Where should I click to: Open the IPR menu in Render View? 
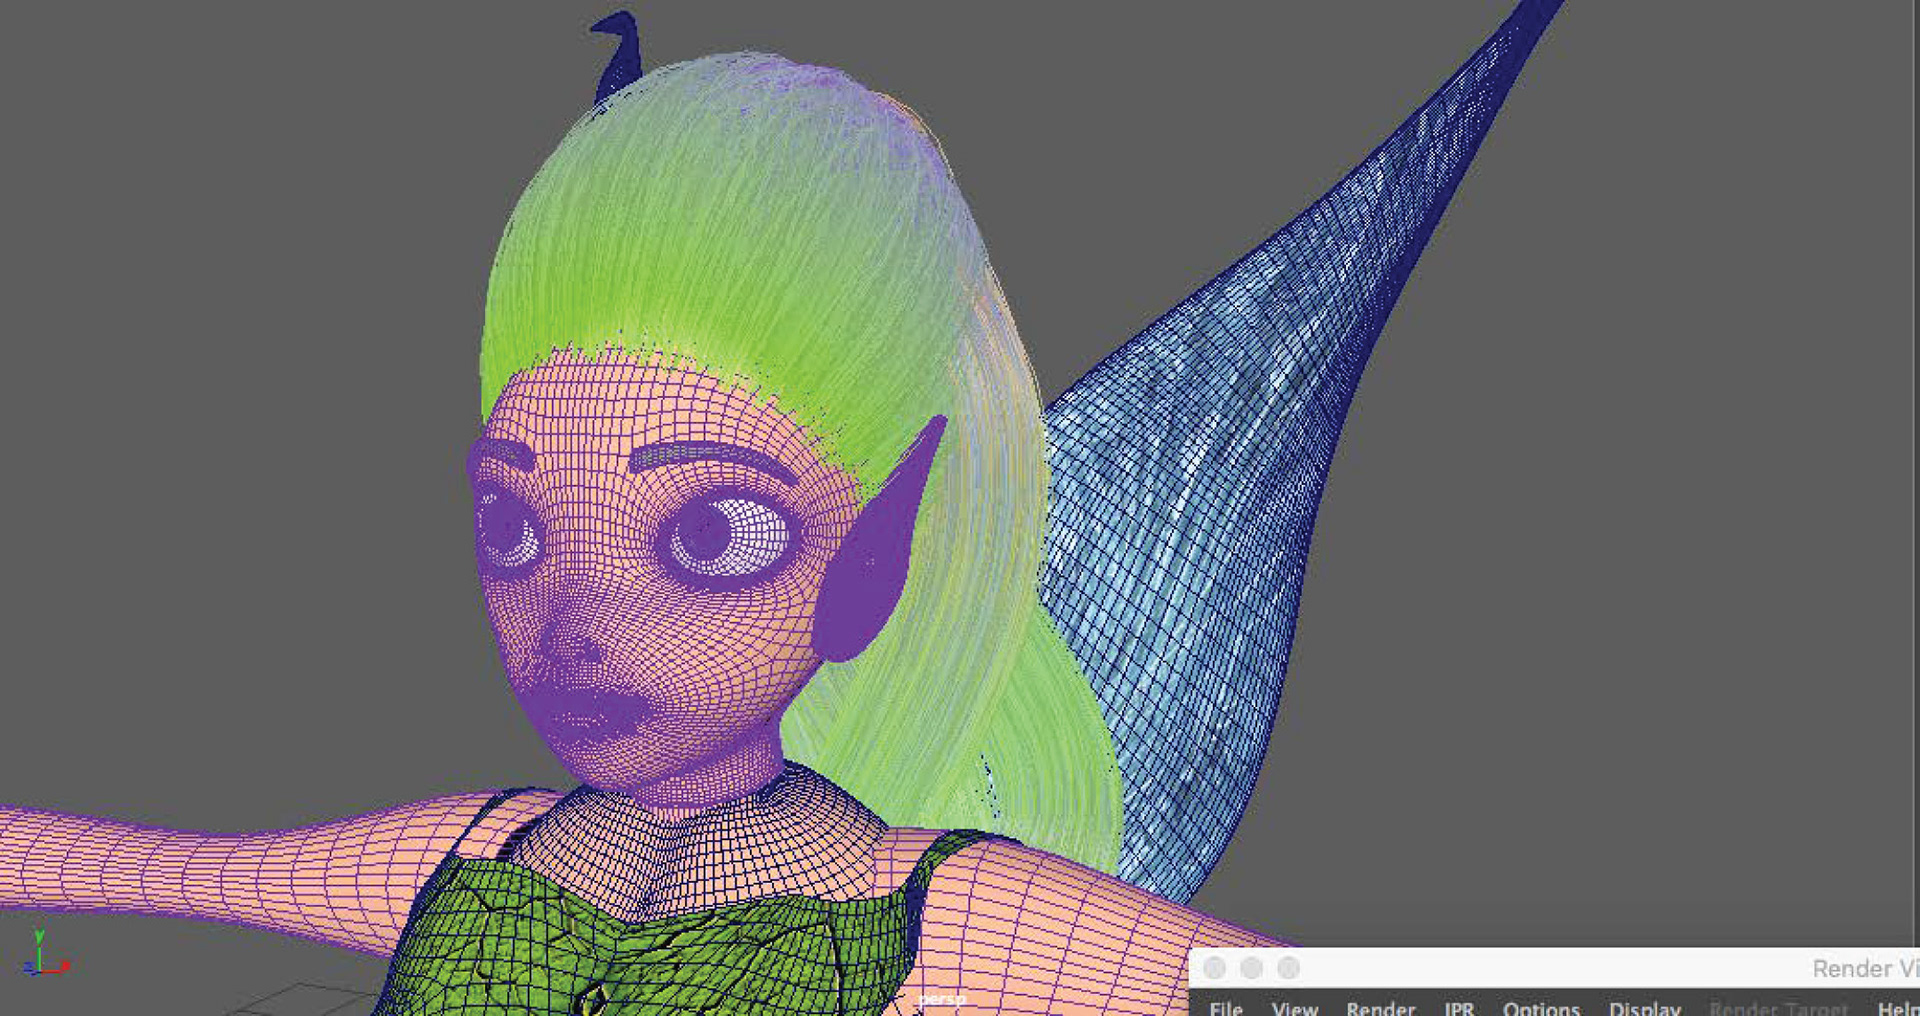point(1459,1008)
